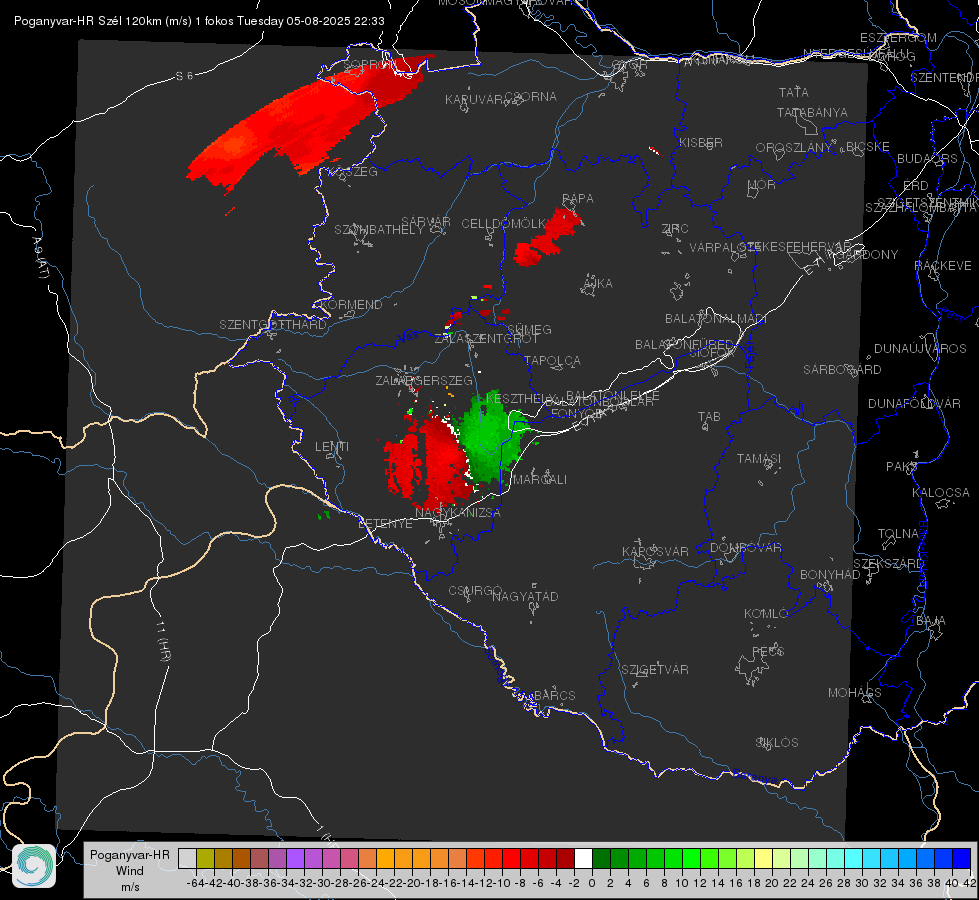The height and width of the screenshot is (900, 979).
Task: Click the SZEKSZARD city label
Action: tap(888, 564)
